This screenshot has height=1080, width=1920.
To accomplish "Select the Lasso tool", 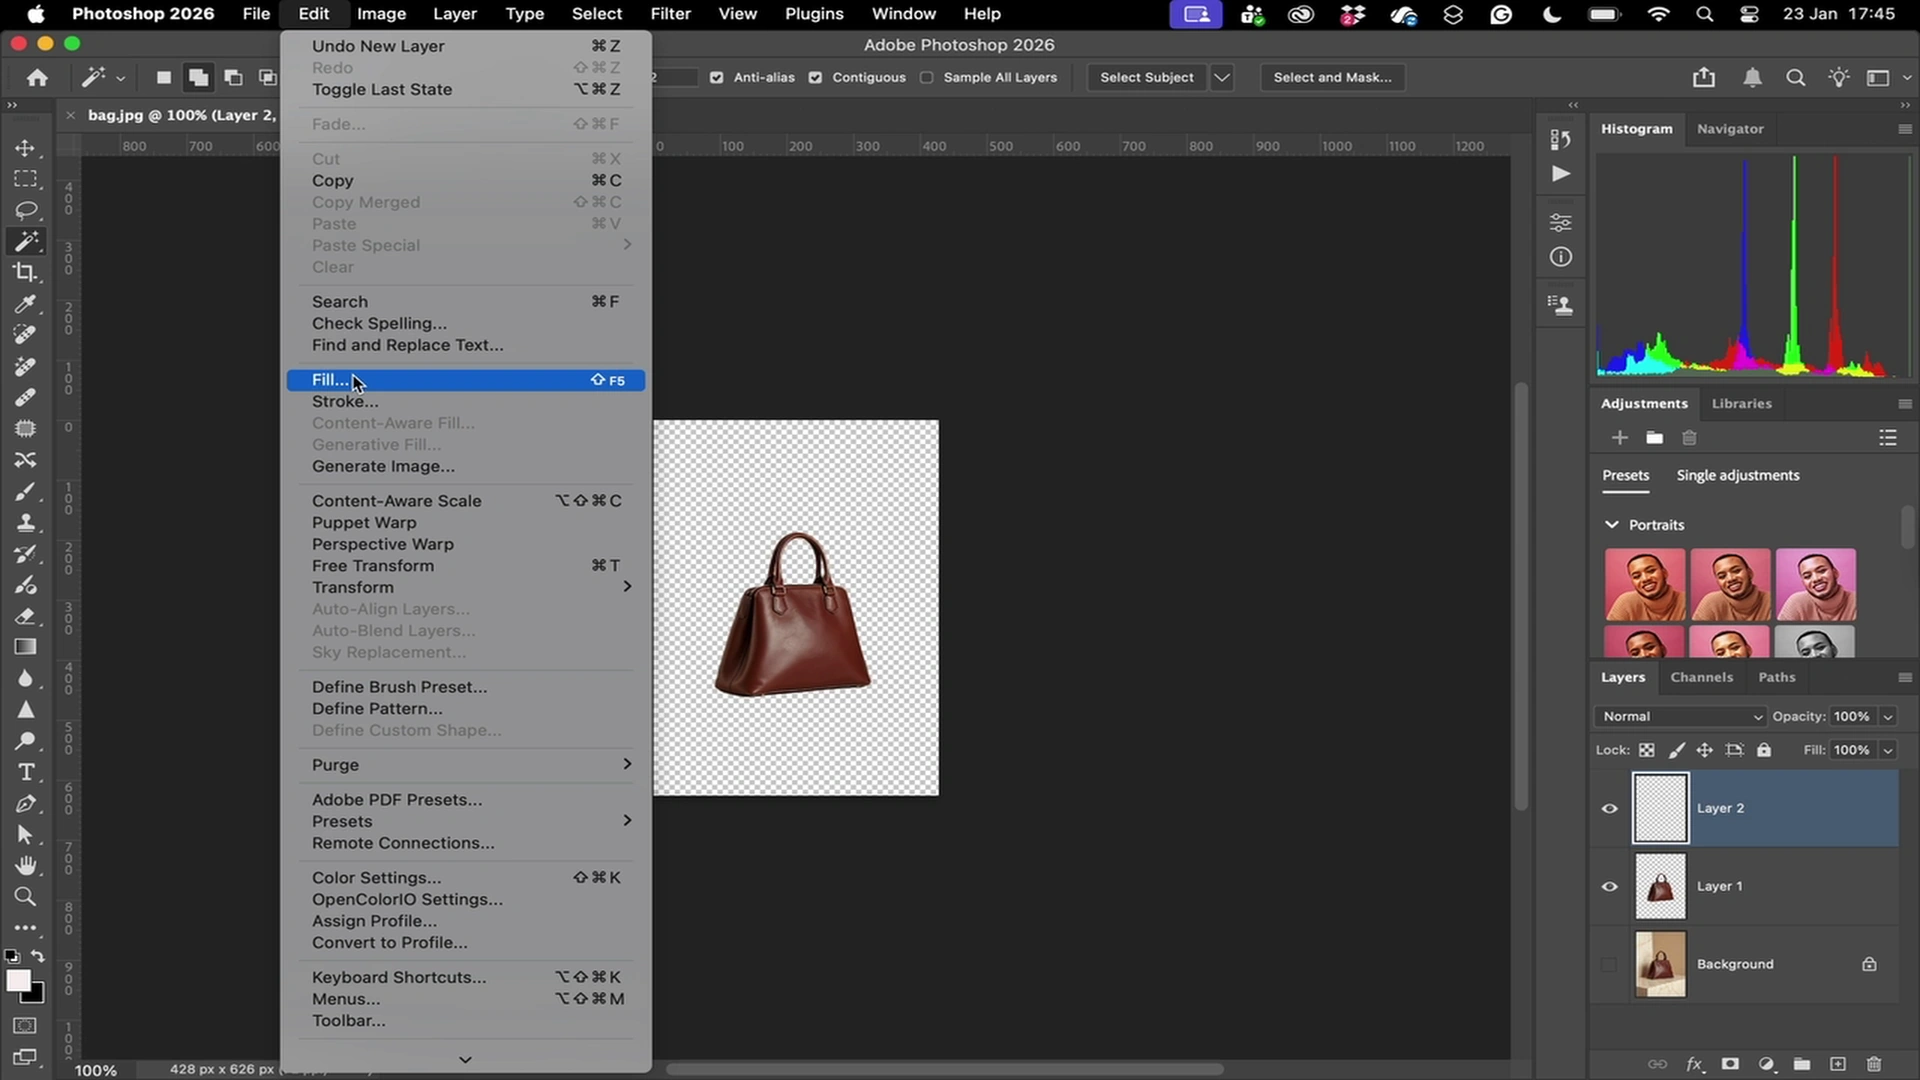I will point(25,210).
